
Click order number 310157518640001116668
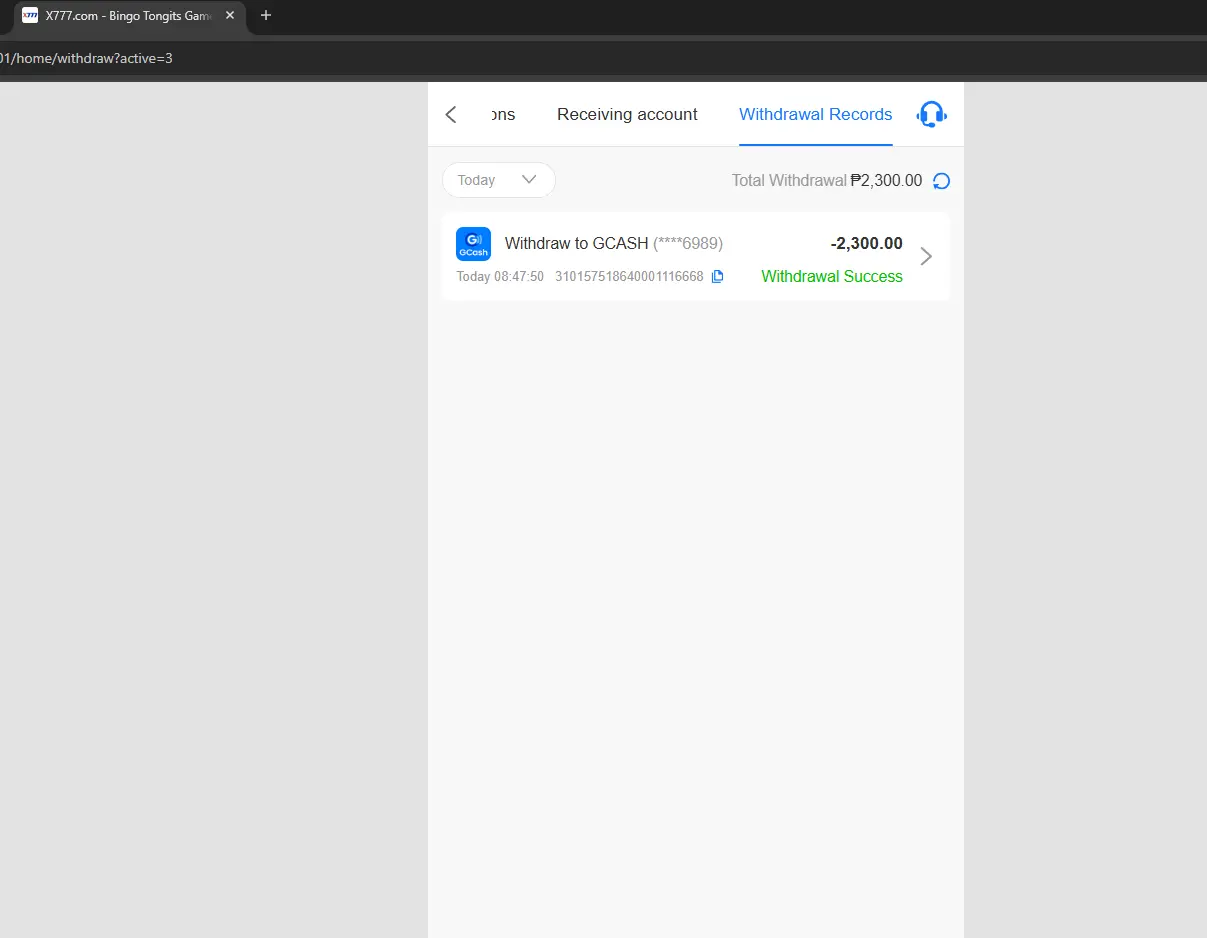coord(629,277)
